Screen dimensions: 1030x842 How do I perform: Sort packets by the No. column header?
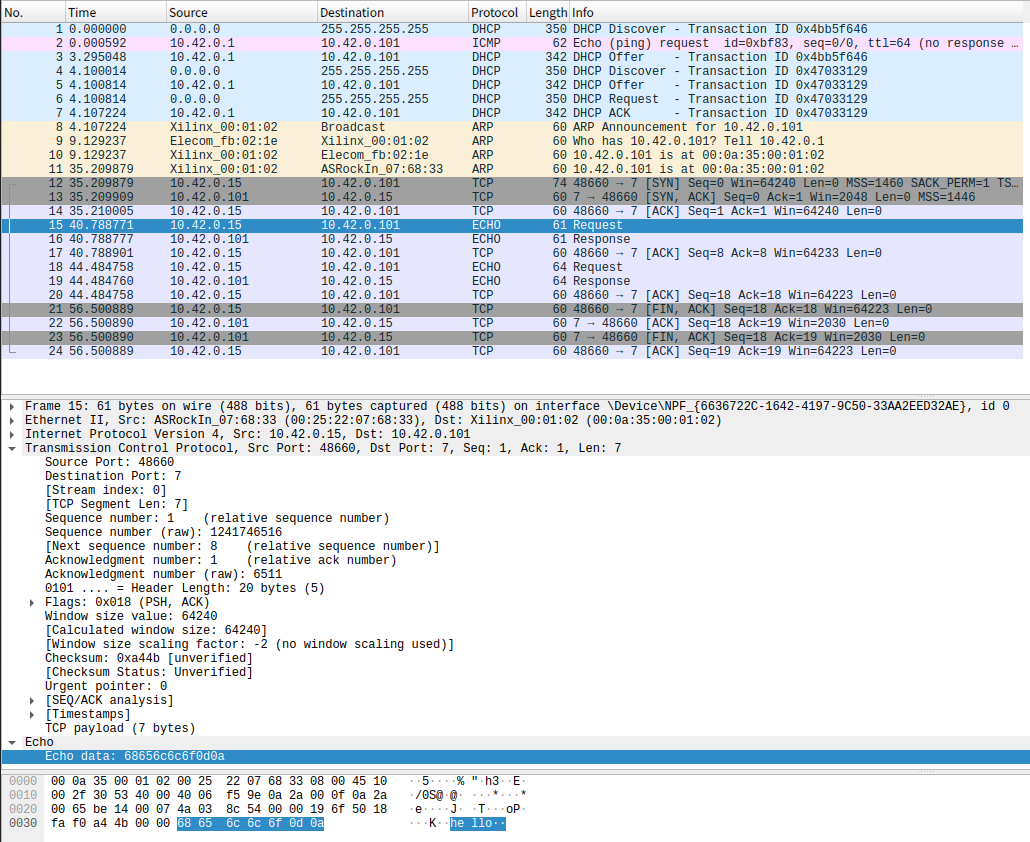click(34, 12)
